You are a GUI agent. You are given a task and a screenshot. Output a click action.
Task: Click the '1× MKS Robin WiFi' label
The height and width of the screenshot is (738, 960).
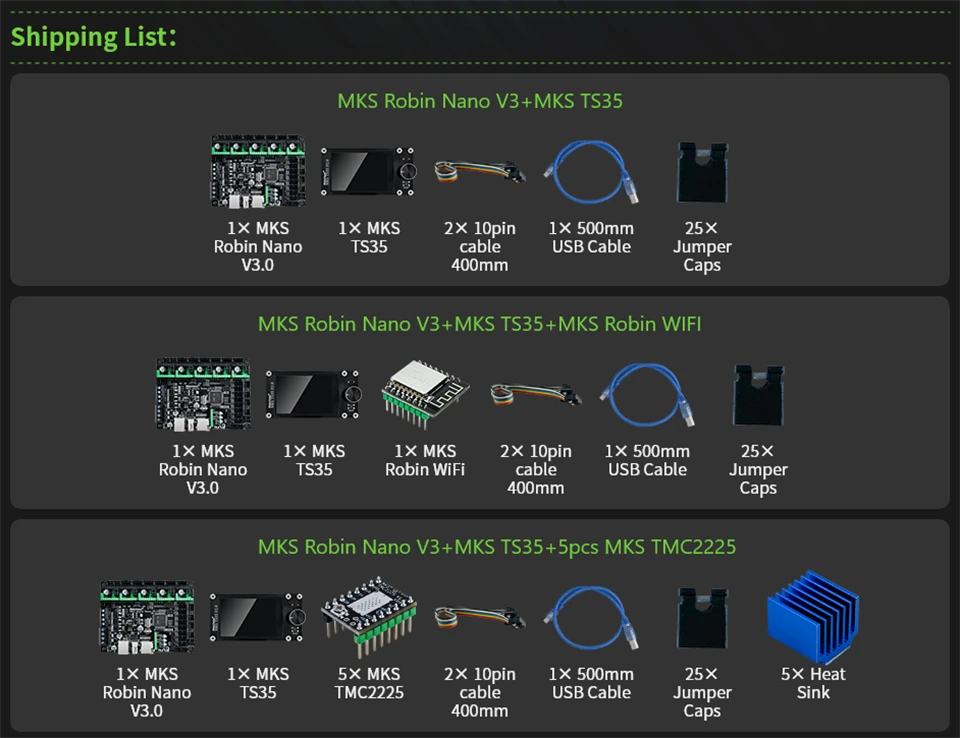click(425, 460)
